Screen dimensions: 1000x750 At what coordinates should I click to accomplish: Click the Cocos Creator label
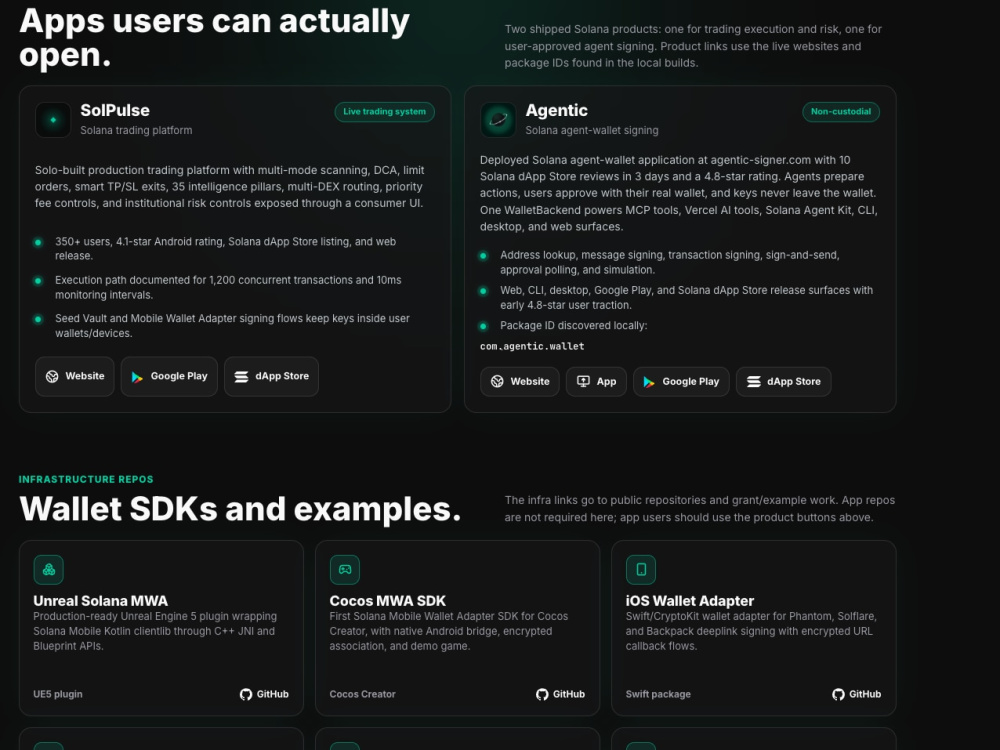tap(362, 694)
